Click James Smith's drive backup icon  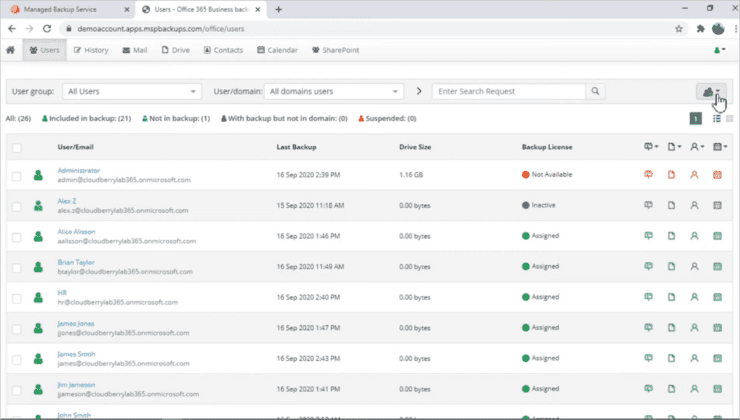click(x=671, y=358)
